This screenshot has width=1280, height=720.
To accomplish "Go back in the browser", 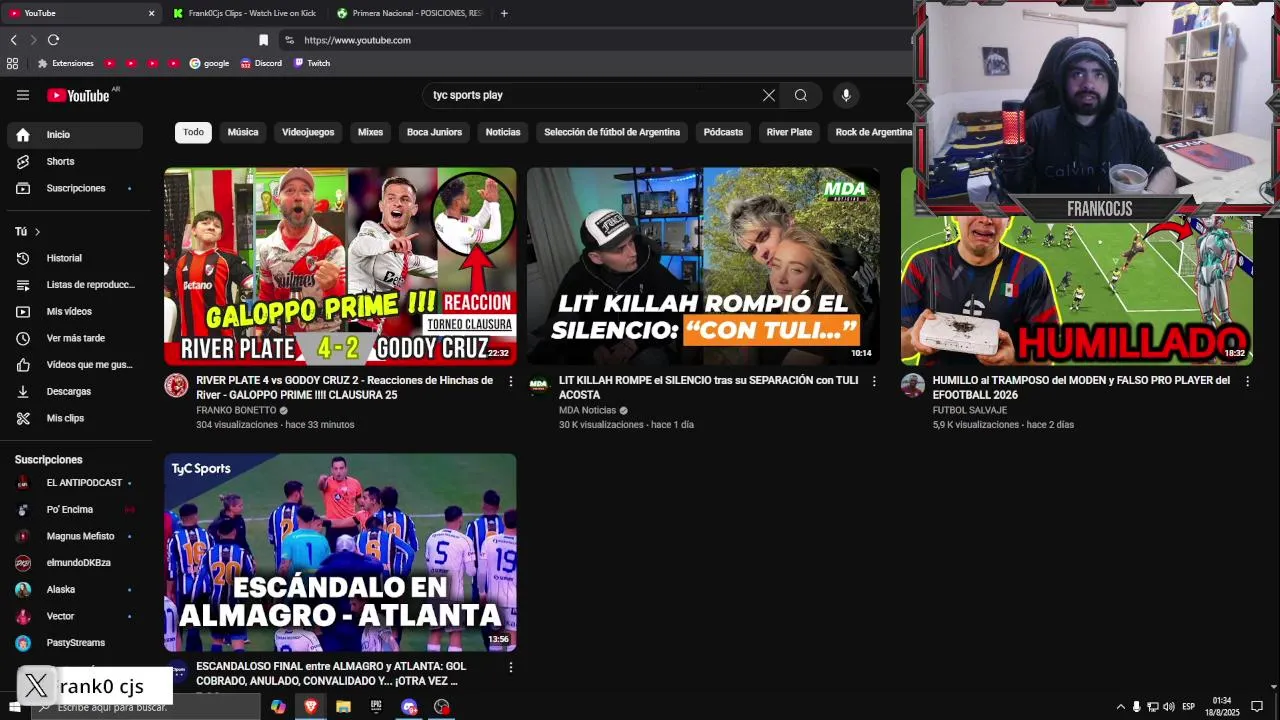I will pos(13,40).
